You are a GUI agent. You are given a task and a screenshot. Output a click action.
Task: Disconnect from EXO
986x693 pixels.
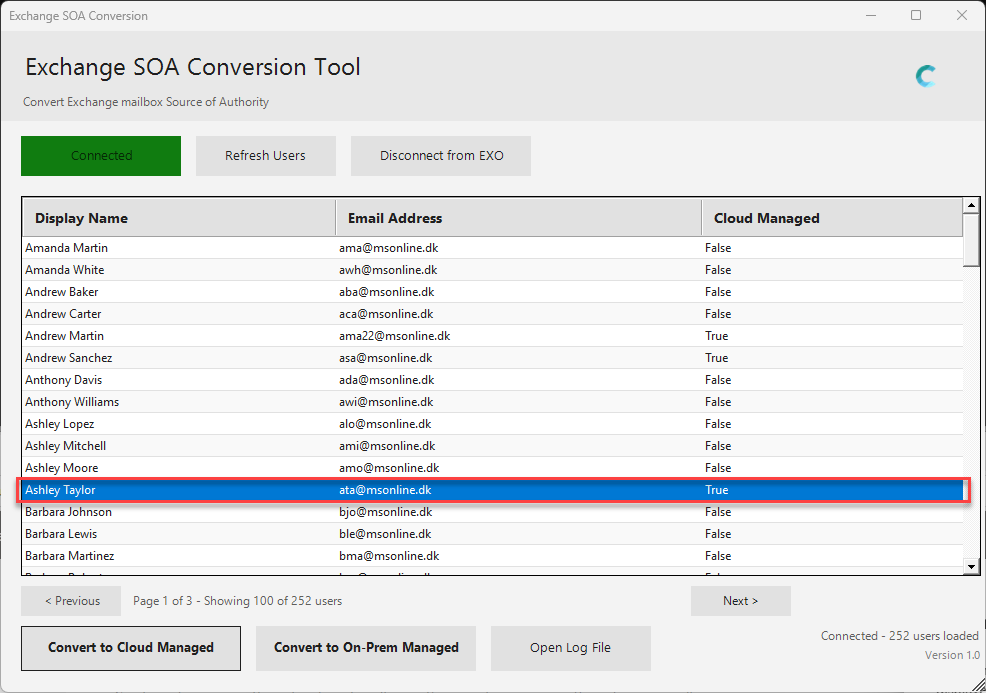point(441,156)
